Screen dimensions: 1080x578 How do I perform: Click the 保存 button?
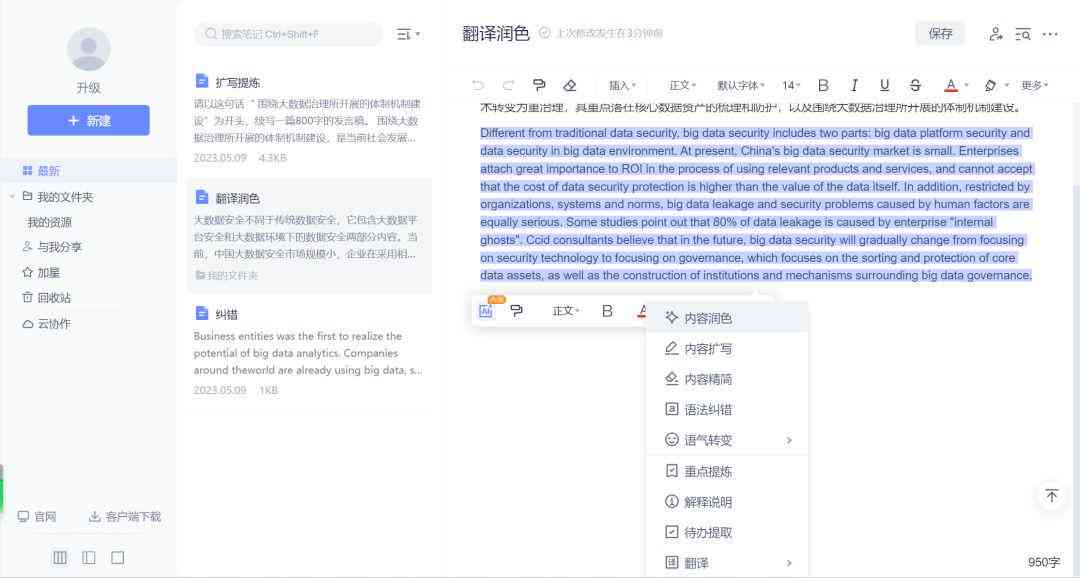[x=940, y=34]
